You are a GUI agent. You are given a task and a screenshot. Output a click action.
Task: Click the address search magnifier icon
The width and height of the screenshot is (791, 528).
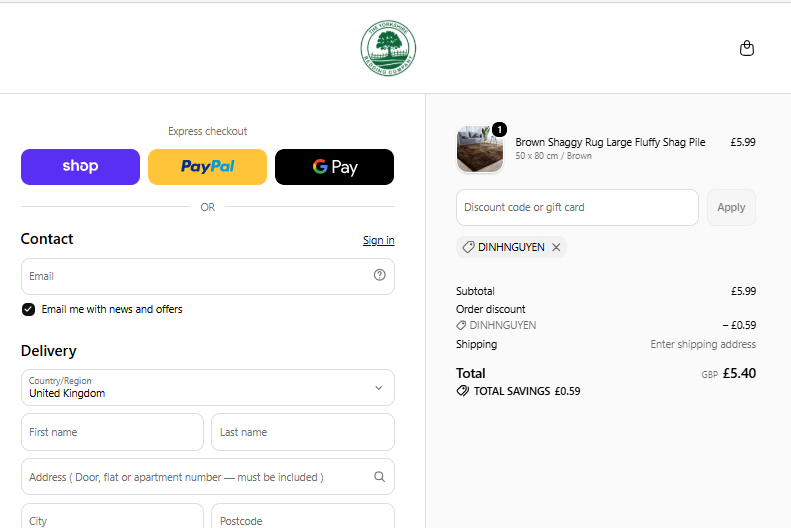379,477
